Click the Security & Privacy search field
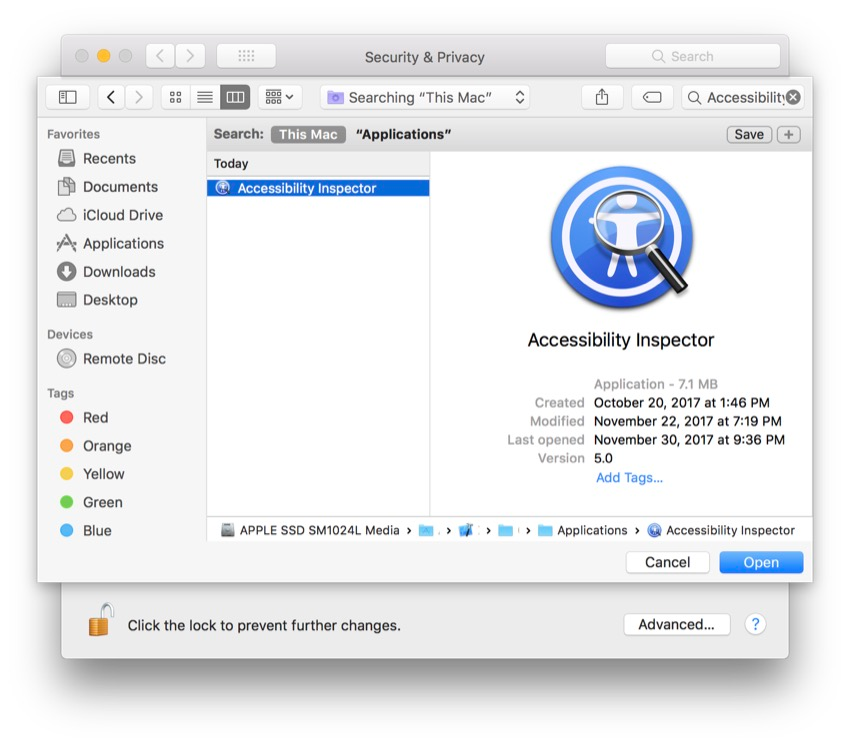 click(x=693, y=56)
